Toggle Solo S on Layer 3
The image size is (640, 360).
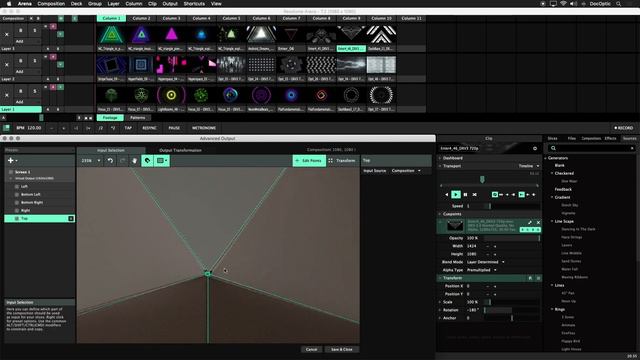[35, 31]
